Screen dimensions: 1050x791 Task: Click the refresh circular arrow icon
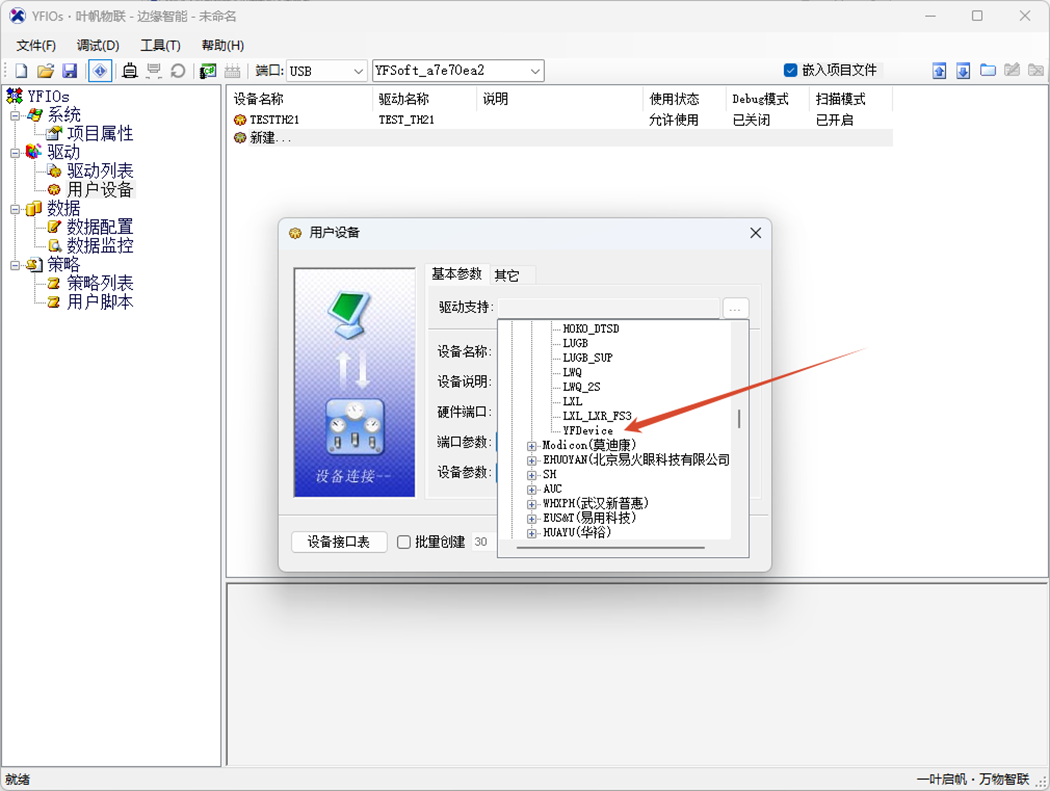[177, 70]
